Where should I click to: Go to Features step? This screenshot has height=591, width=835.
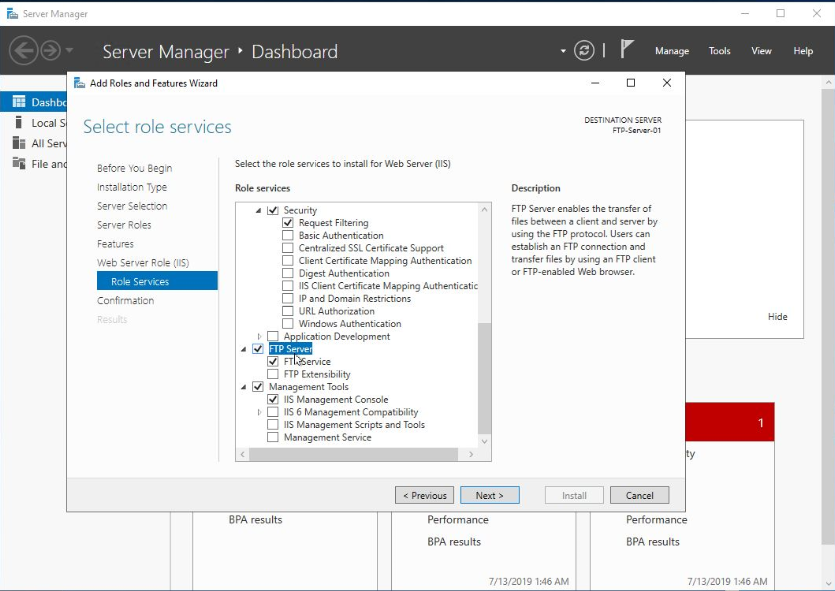[115, 244]
